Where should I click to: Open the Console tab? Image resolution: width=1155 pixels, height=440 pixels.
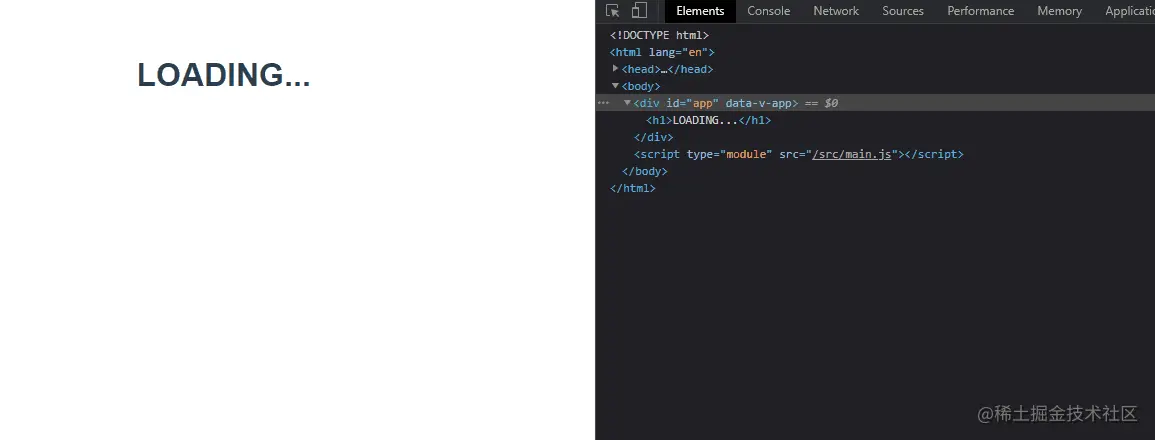click(768, 11)
